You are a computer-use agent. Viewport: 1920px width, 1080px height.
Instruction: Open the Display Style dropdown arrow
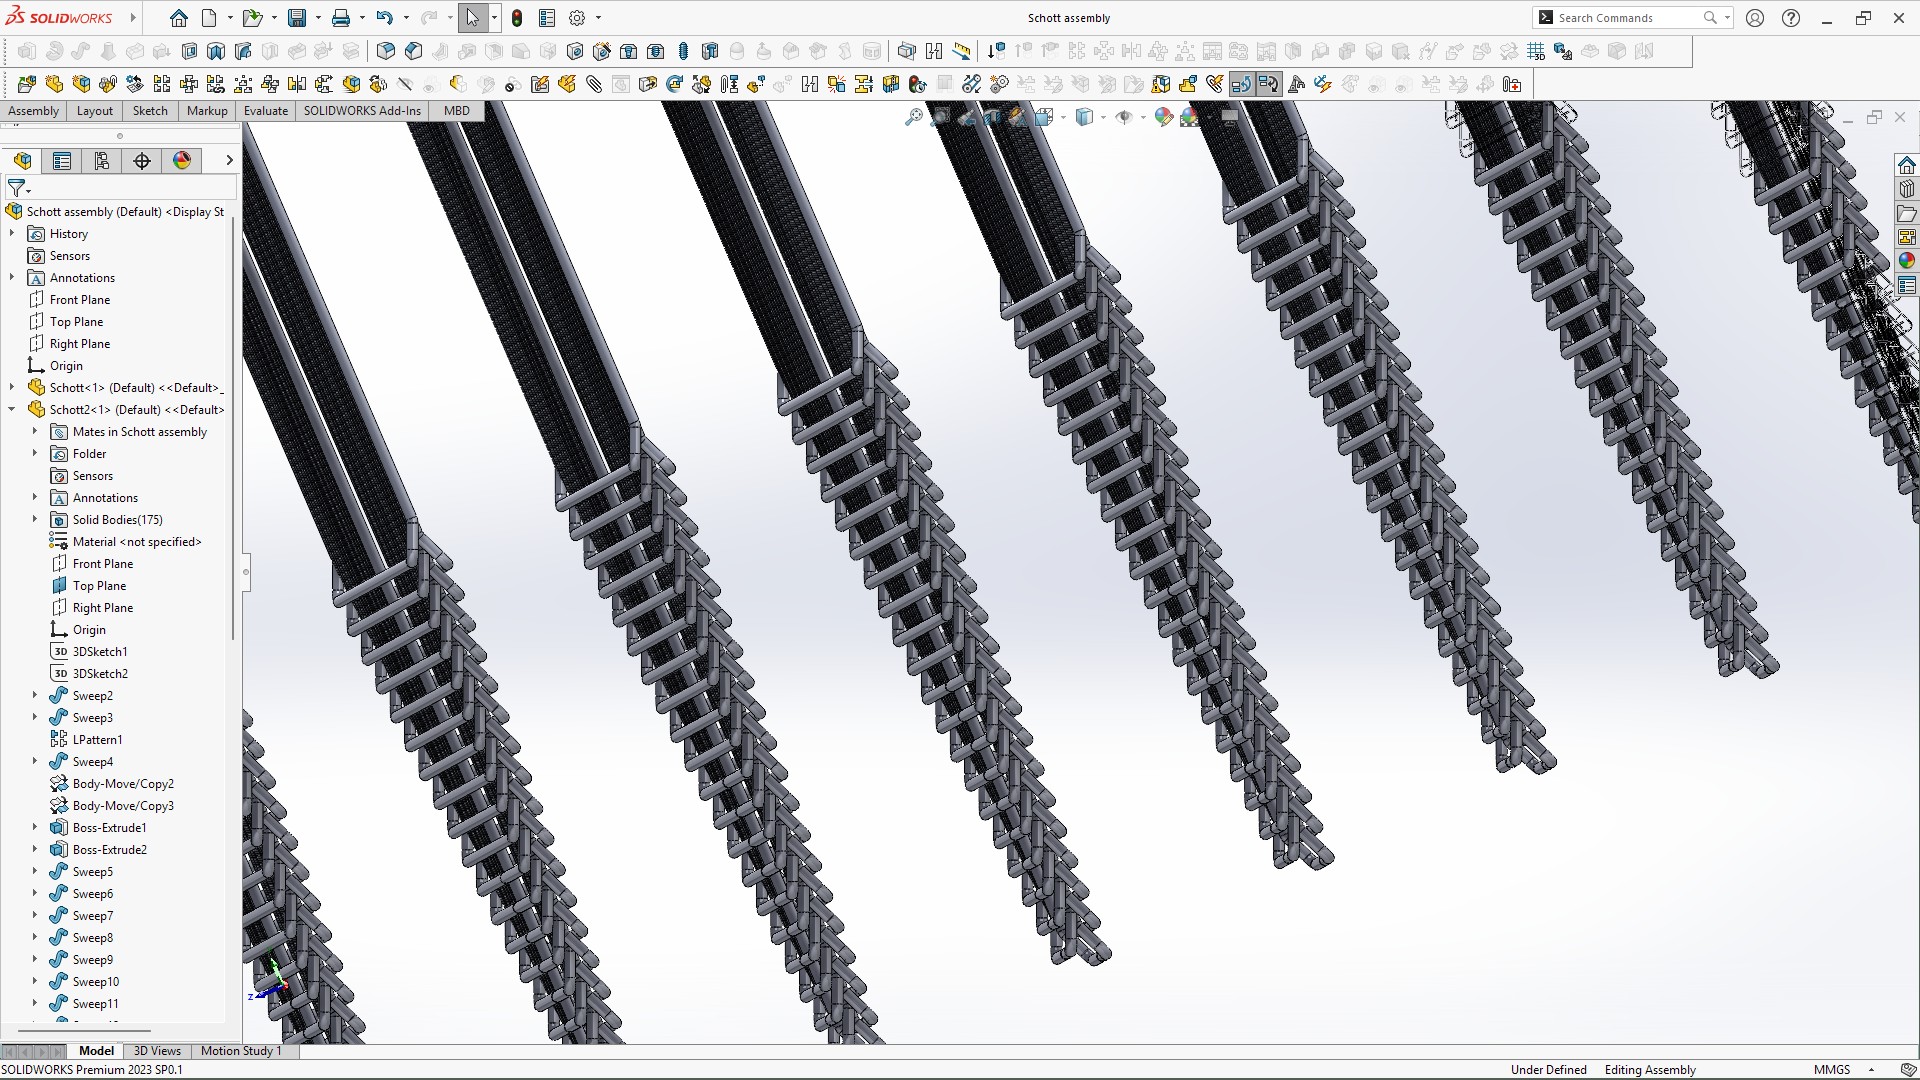pos(1103,118)
